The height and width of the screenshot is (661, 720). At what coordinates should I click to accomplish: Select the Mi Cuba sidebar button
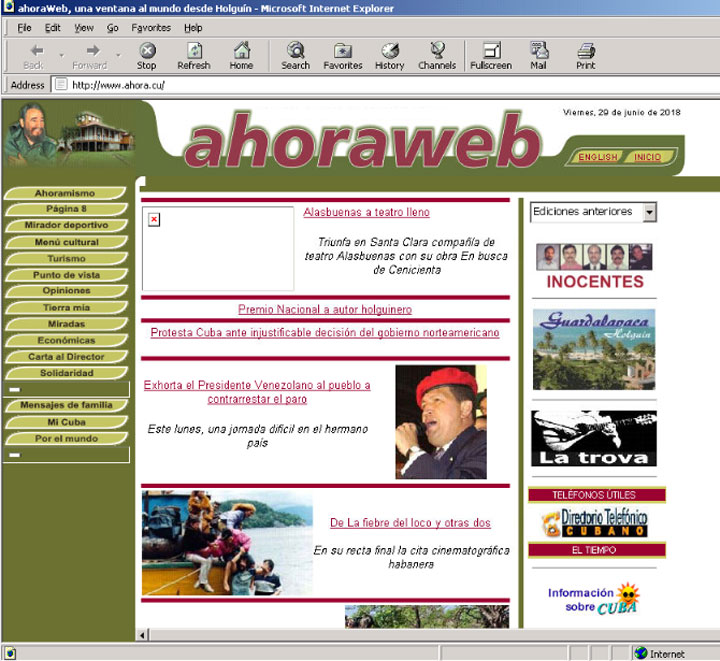66,422
